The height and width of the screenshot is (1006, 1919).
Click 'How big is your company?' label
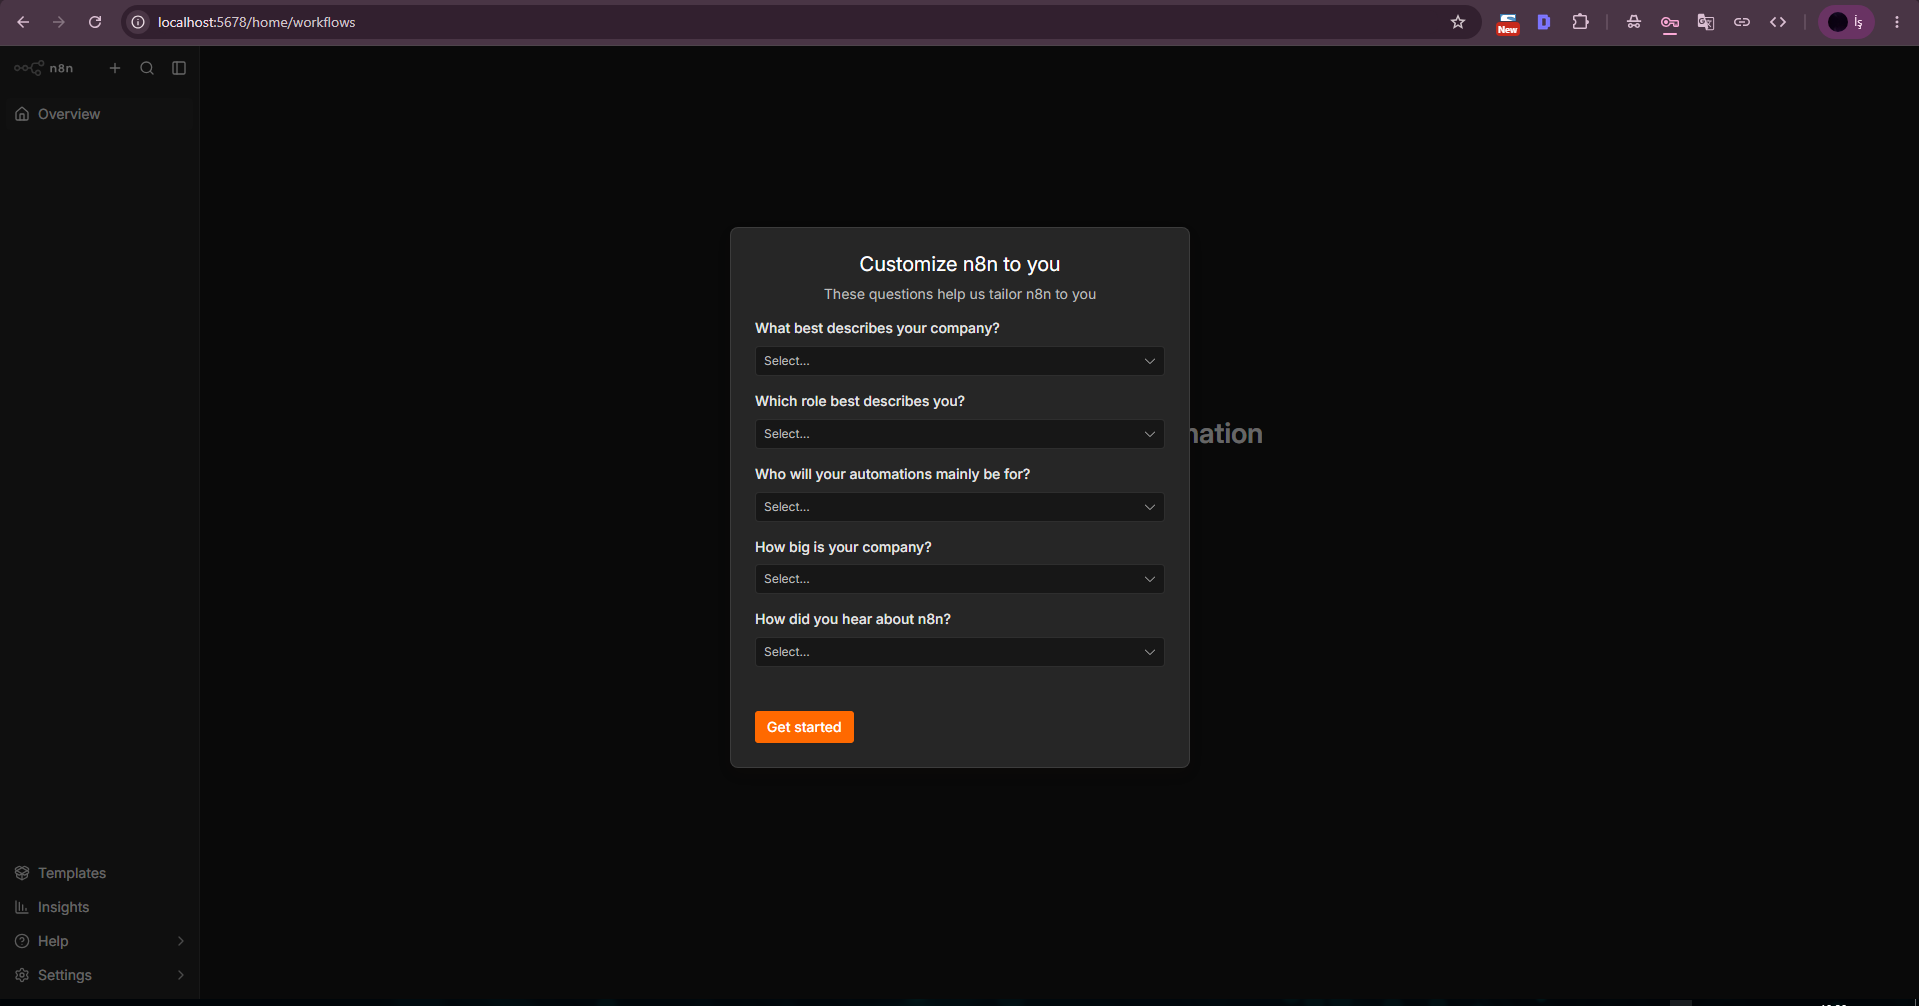point(843,547)
